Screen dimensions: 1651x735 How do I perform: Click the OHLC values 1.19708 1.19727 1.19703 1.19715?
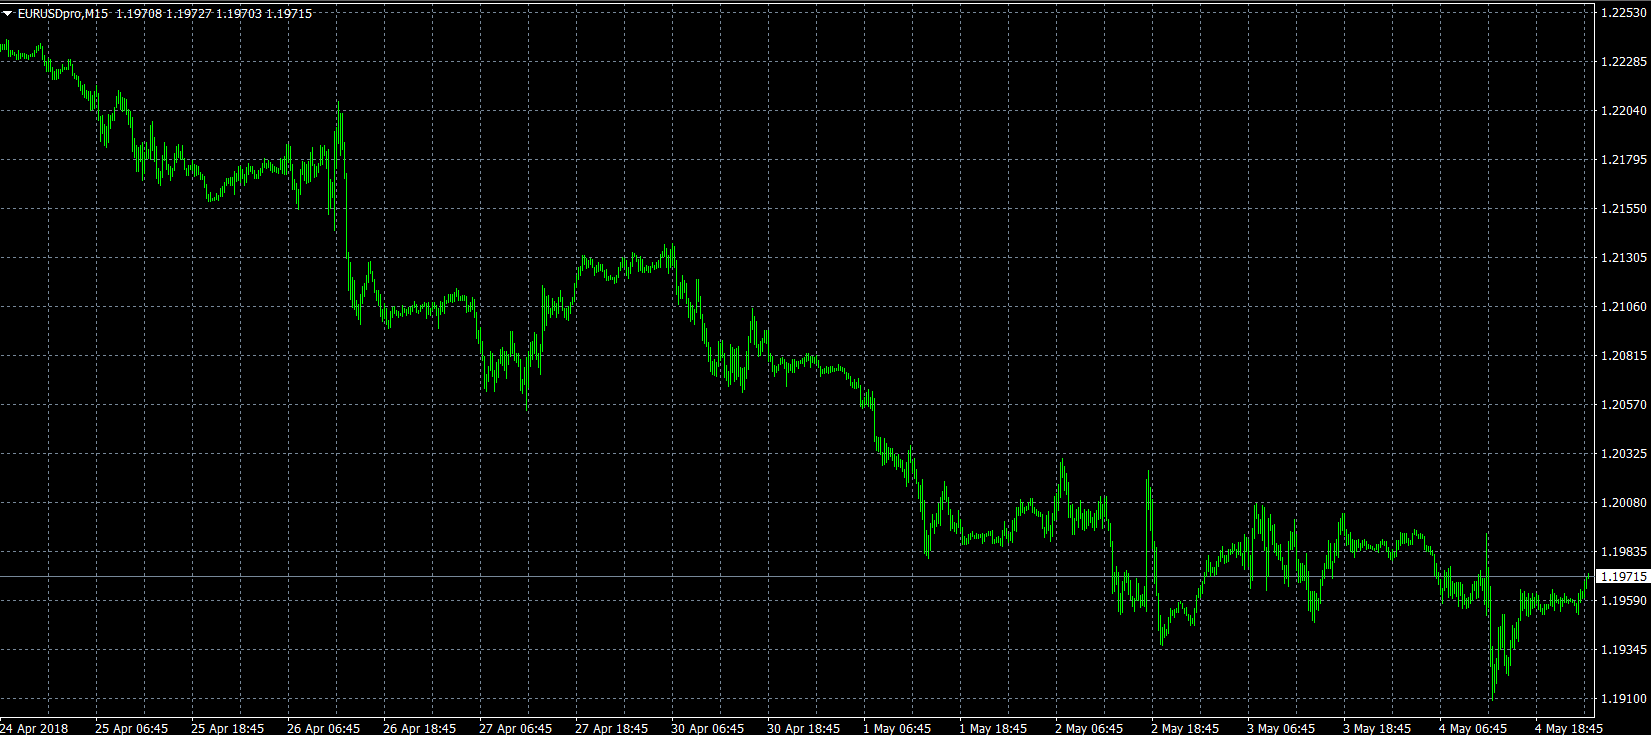[214, 14]
